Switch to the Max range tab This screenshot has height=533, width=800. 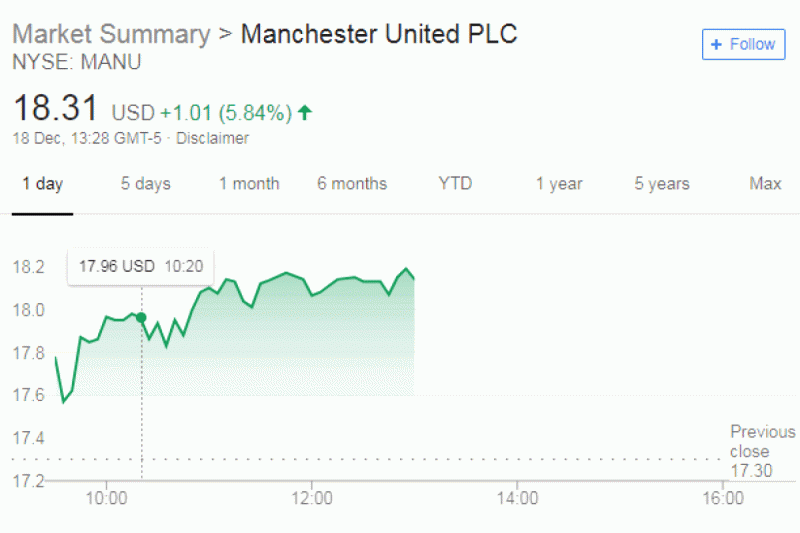click(x=765, y=184)
